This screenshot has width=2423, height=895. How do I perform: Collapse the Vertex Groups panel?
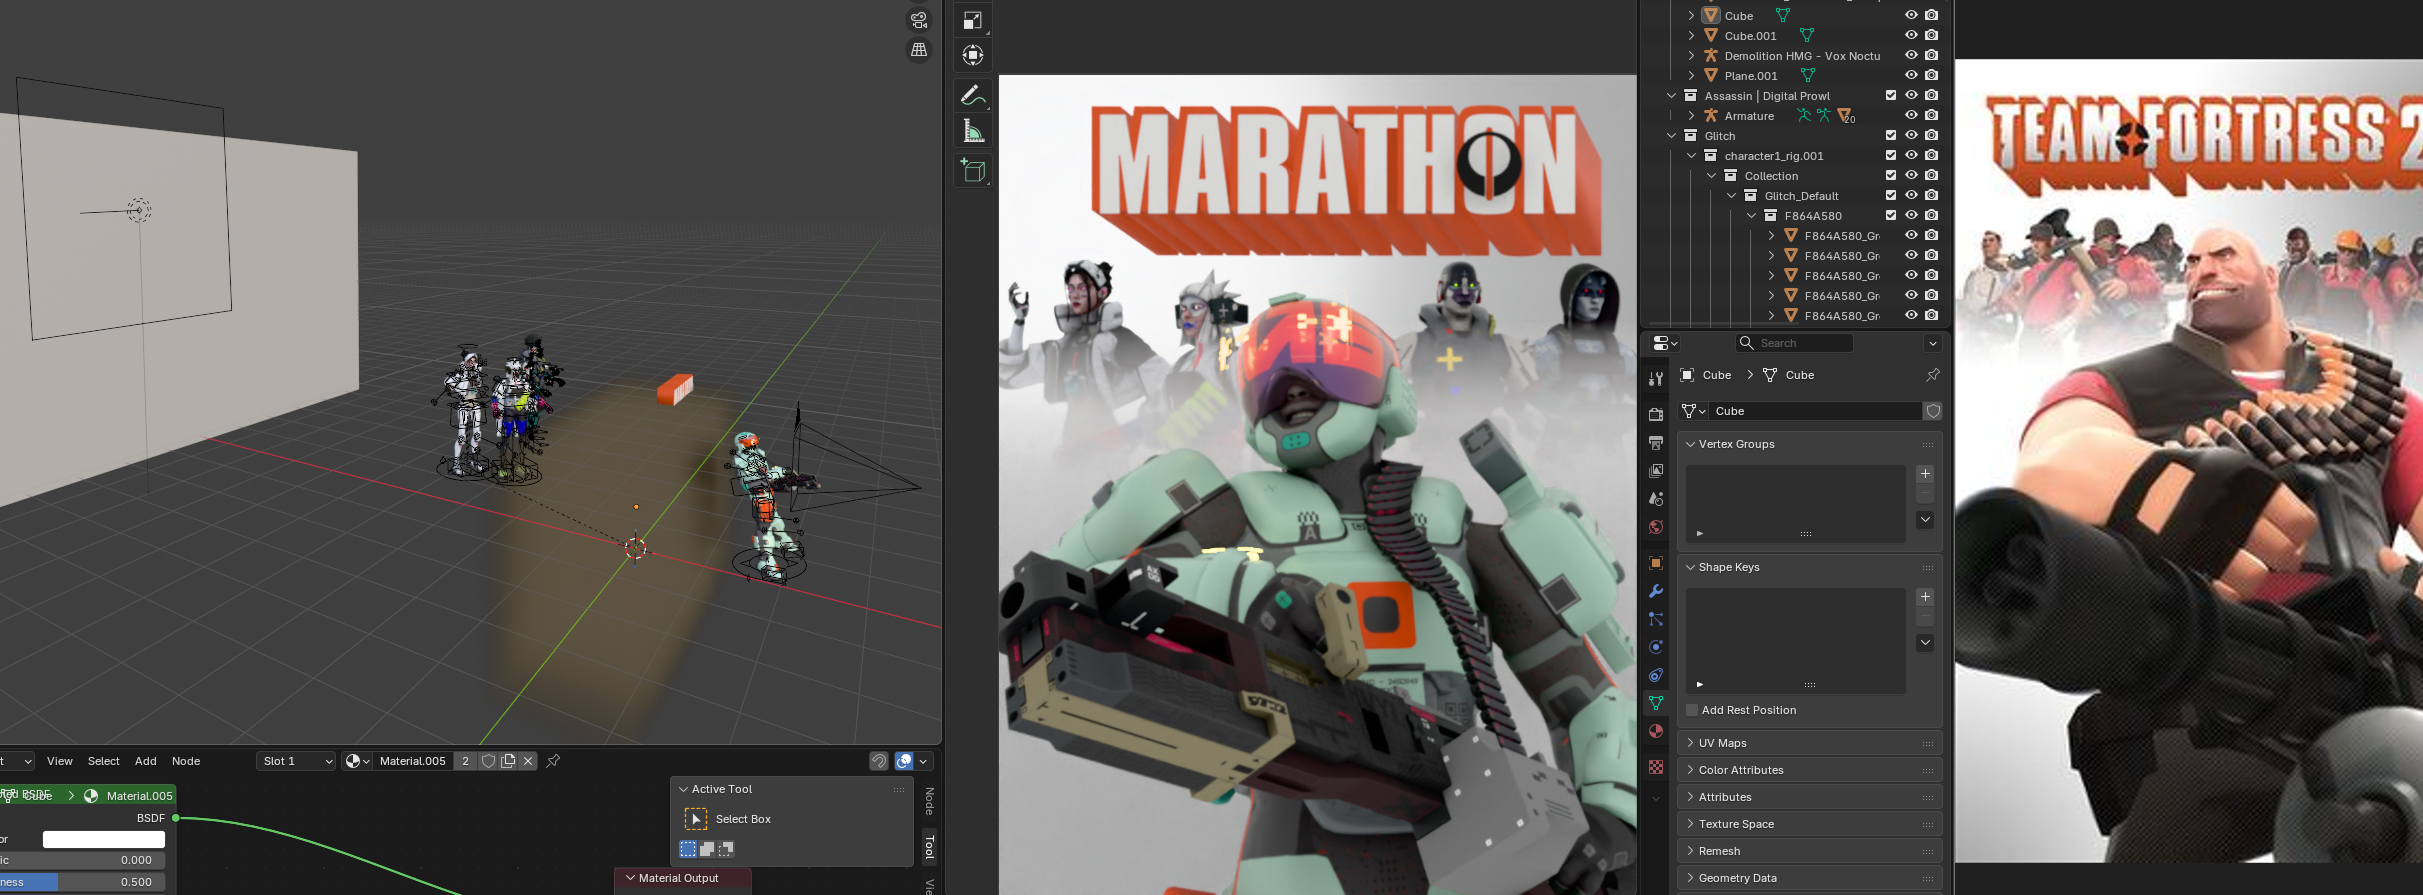(1809, 444)
